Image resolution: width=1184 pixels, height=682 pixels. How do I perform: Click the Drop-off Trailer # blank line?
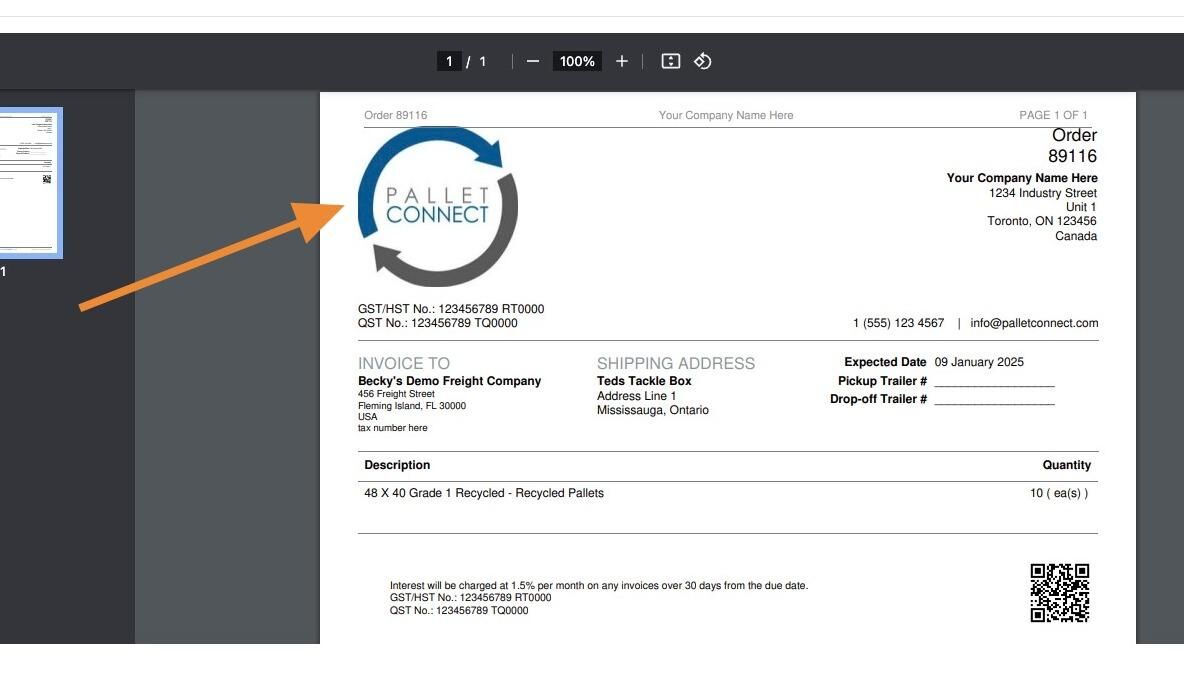pyautogui.click(x=994, y=400)
